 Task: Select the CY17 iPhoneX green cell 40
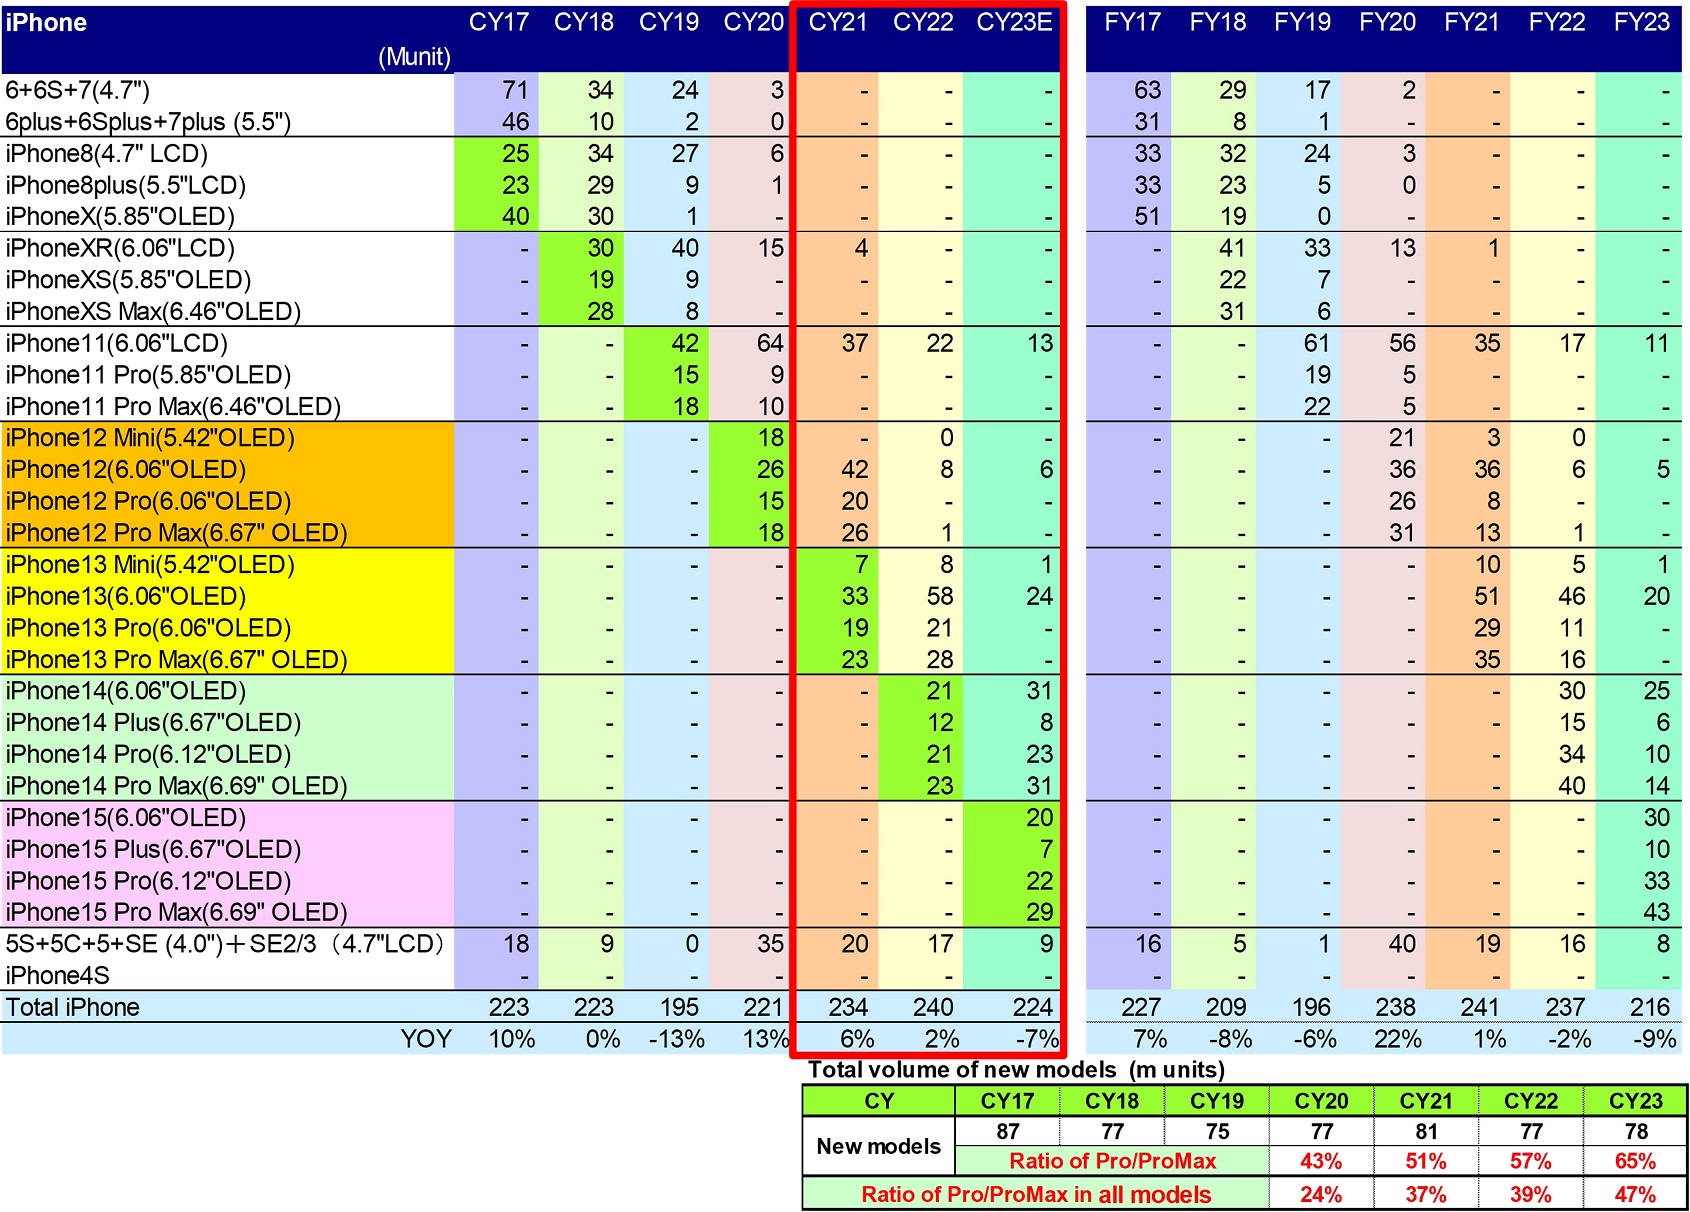(x=497, y=216)
